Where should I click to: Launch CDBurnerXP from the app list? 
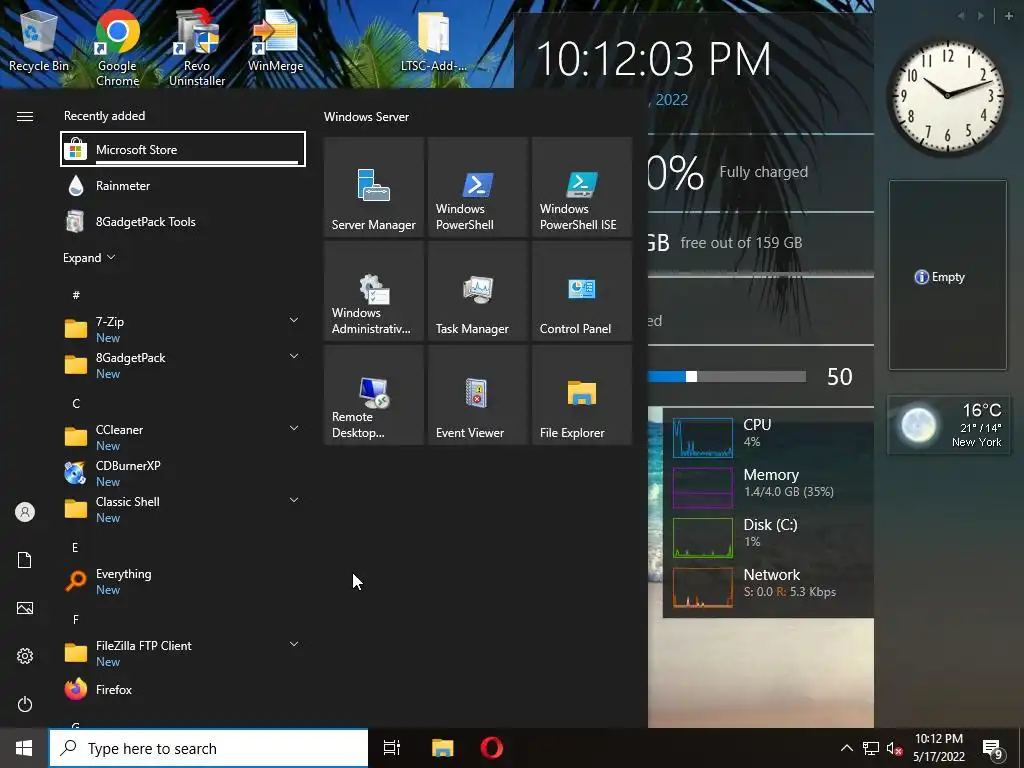pyautogui.click(x=183, y=473)
